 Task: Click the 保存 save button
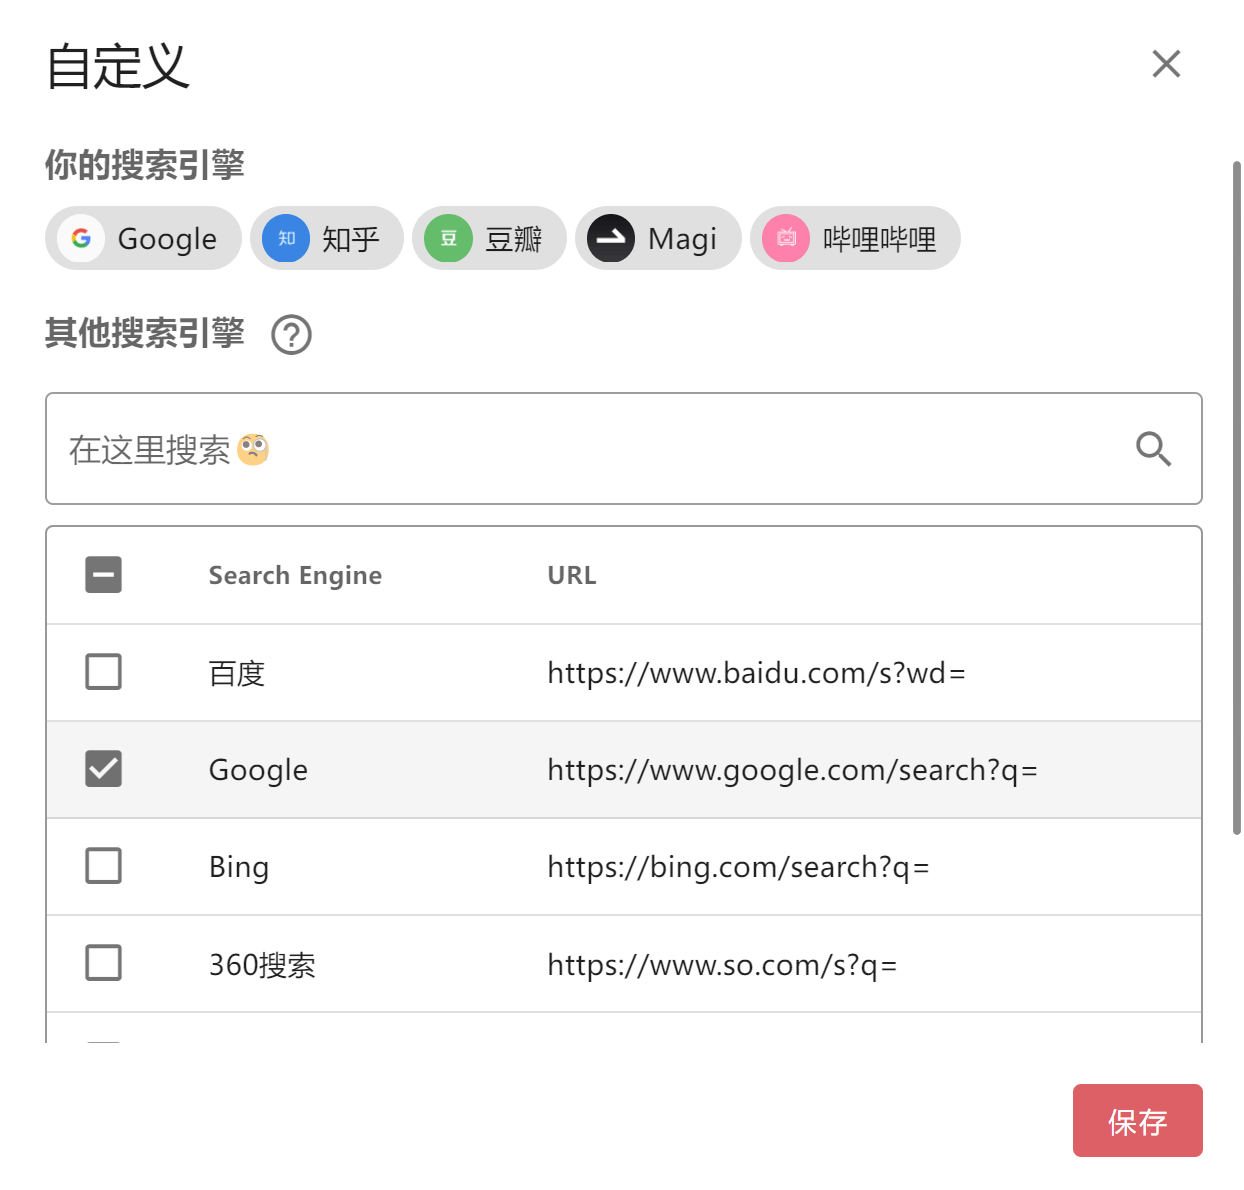point(1138,1121)
